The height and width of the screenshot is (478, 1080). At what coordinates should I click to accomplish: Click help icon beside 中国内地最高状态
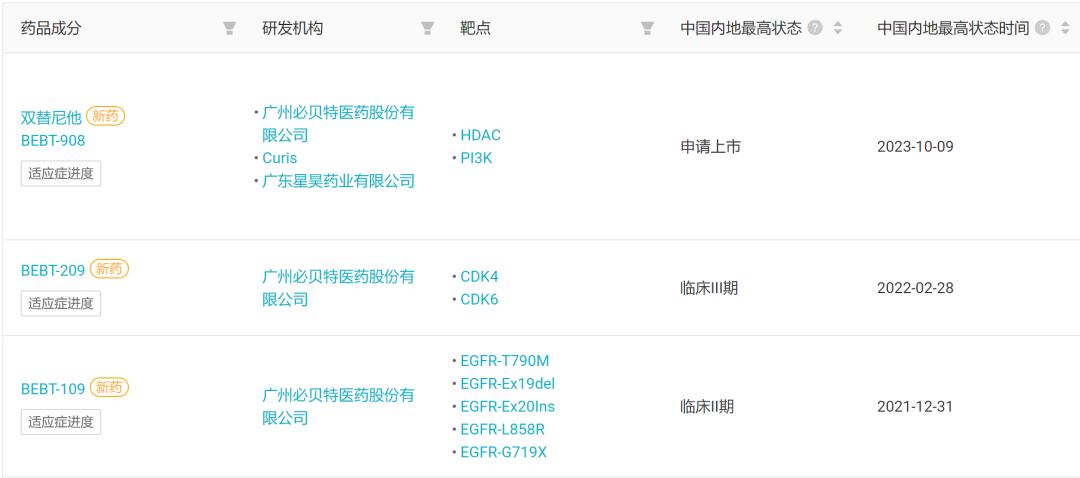[816, 28]
